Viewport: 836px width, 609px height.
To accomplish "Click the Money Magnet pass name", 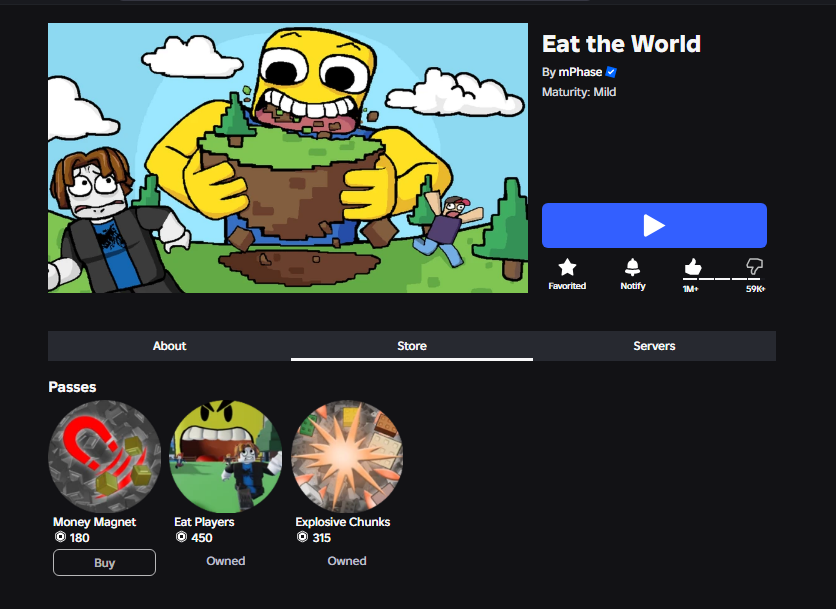I will (x=94, y=522).
